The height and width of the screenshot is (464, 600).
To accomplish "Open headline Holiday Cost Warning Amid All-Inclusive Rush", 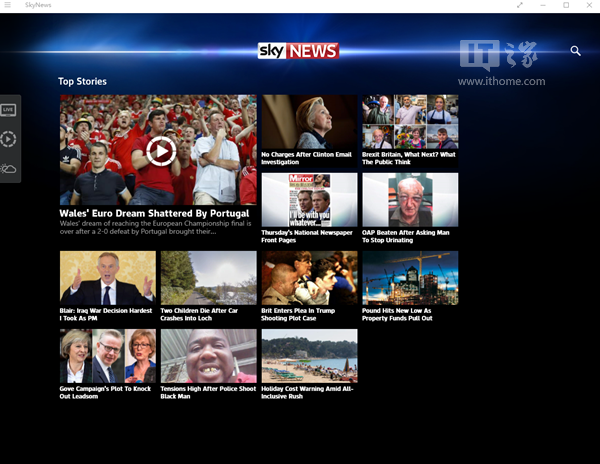I will [307, 392].
